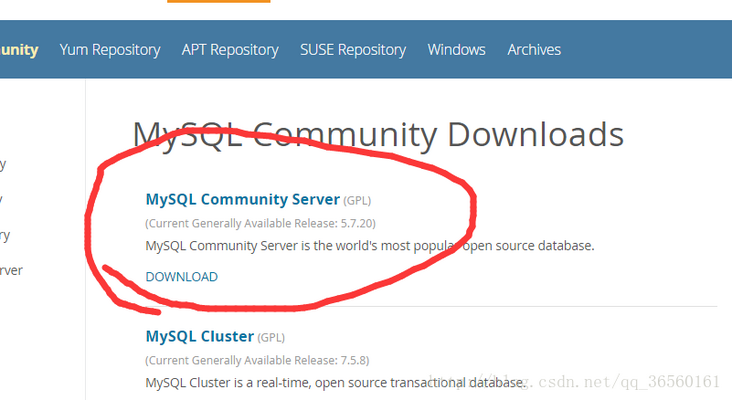Viewport: 732px width, 400px height.
Task: Click the MySQL Cluster release 7.5.8 text
Action: tap(257, 360)
